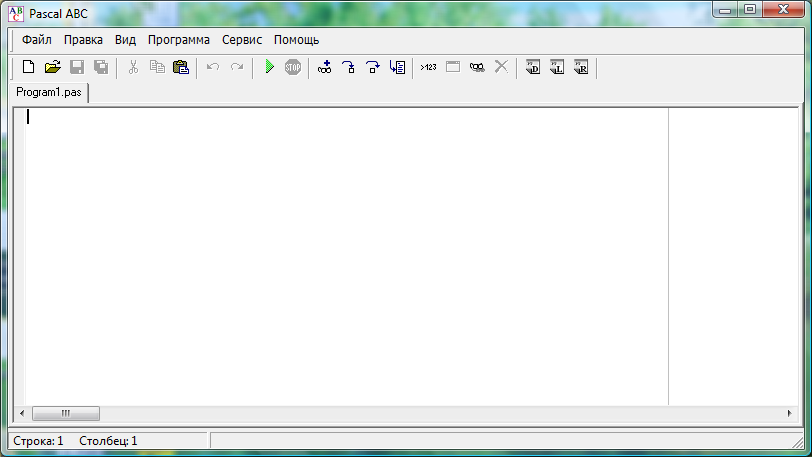
Task: Click the Copy icon in toolbar
Action: coord(157,67)
